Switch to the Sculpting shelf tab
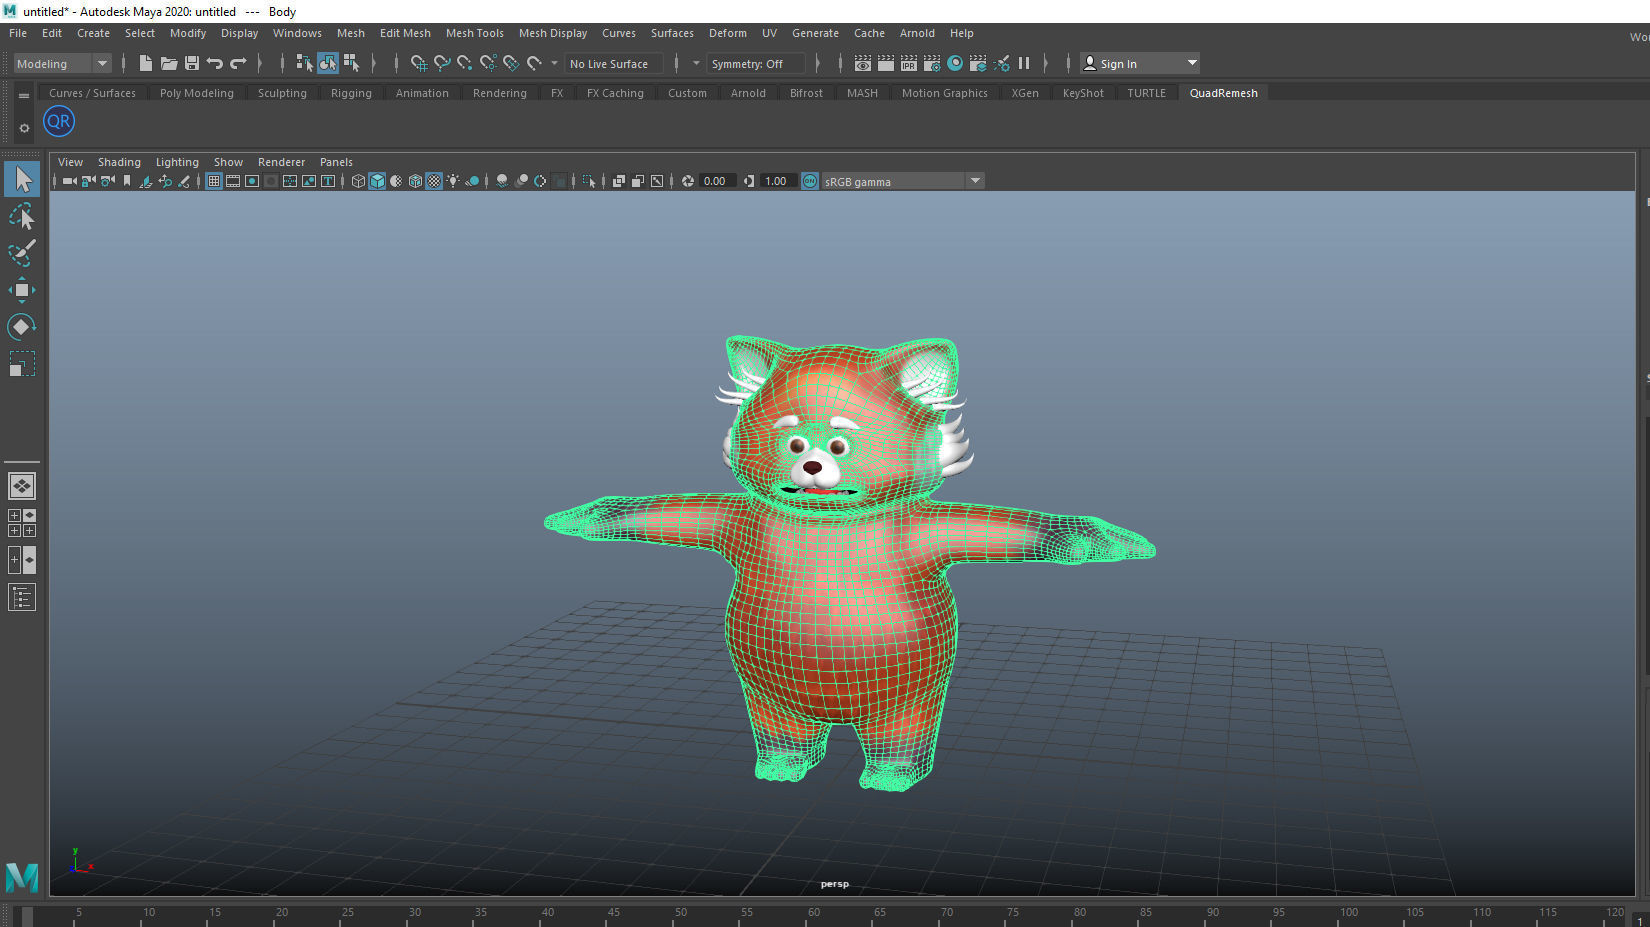1650x927 pixels. tap(282, 93)
